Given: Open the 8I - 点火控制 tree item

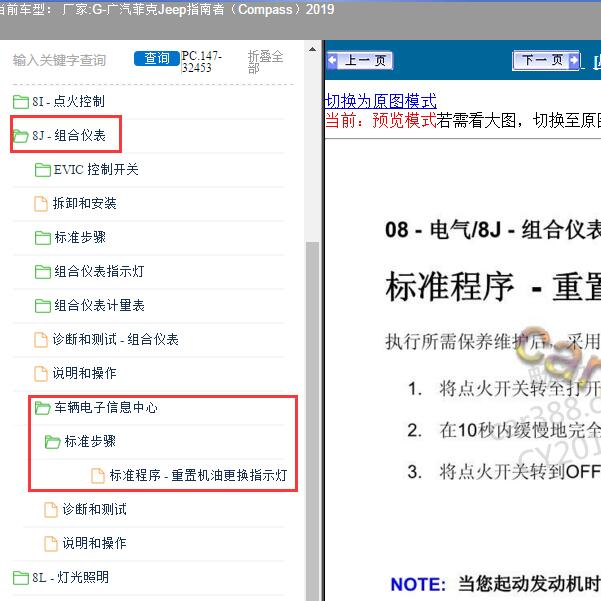Looking at the screenshot, I should 68,102.
